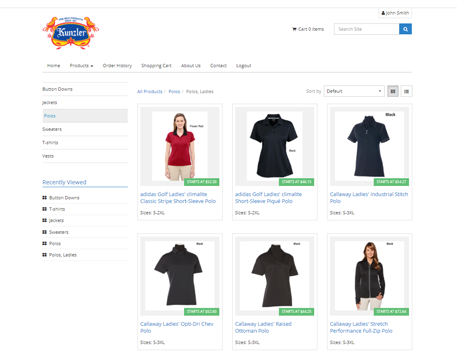Open the cart icon showing 0 items
The height and width of the screenshot is (360, 457).
[x=308, y=29]
